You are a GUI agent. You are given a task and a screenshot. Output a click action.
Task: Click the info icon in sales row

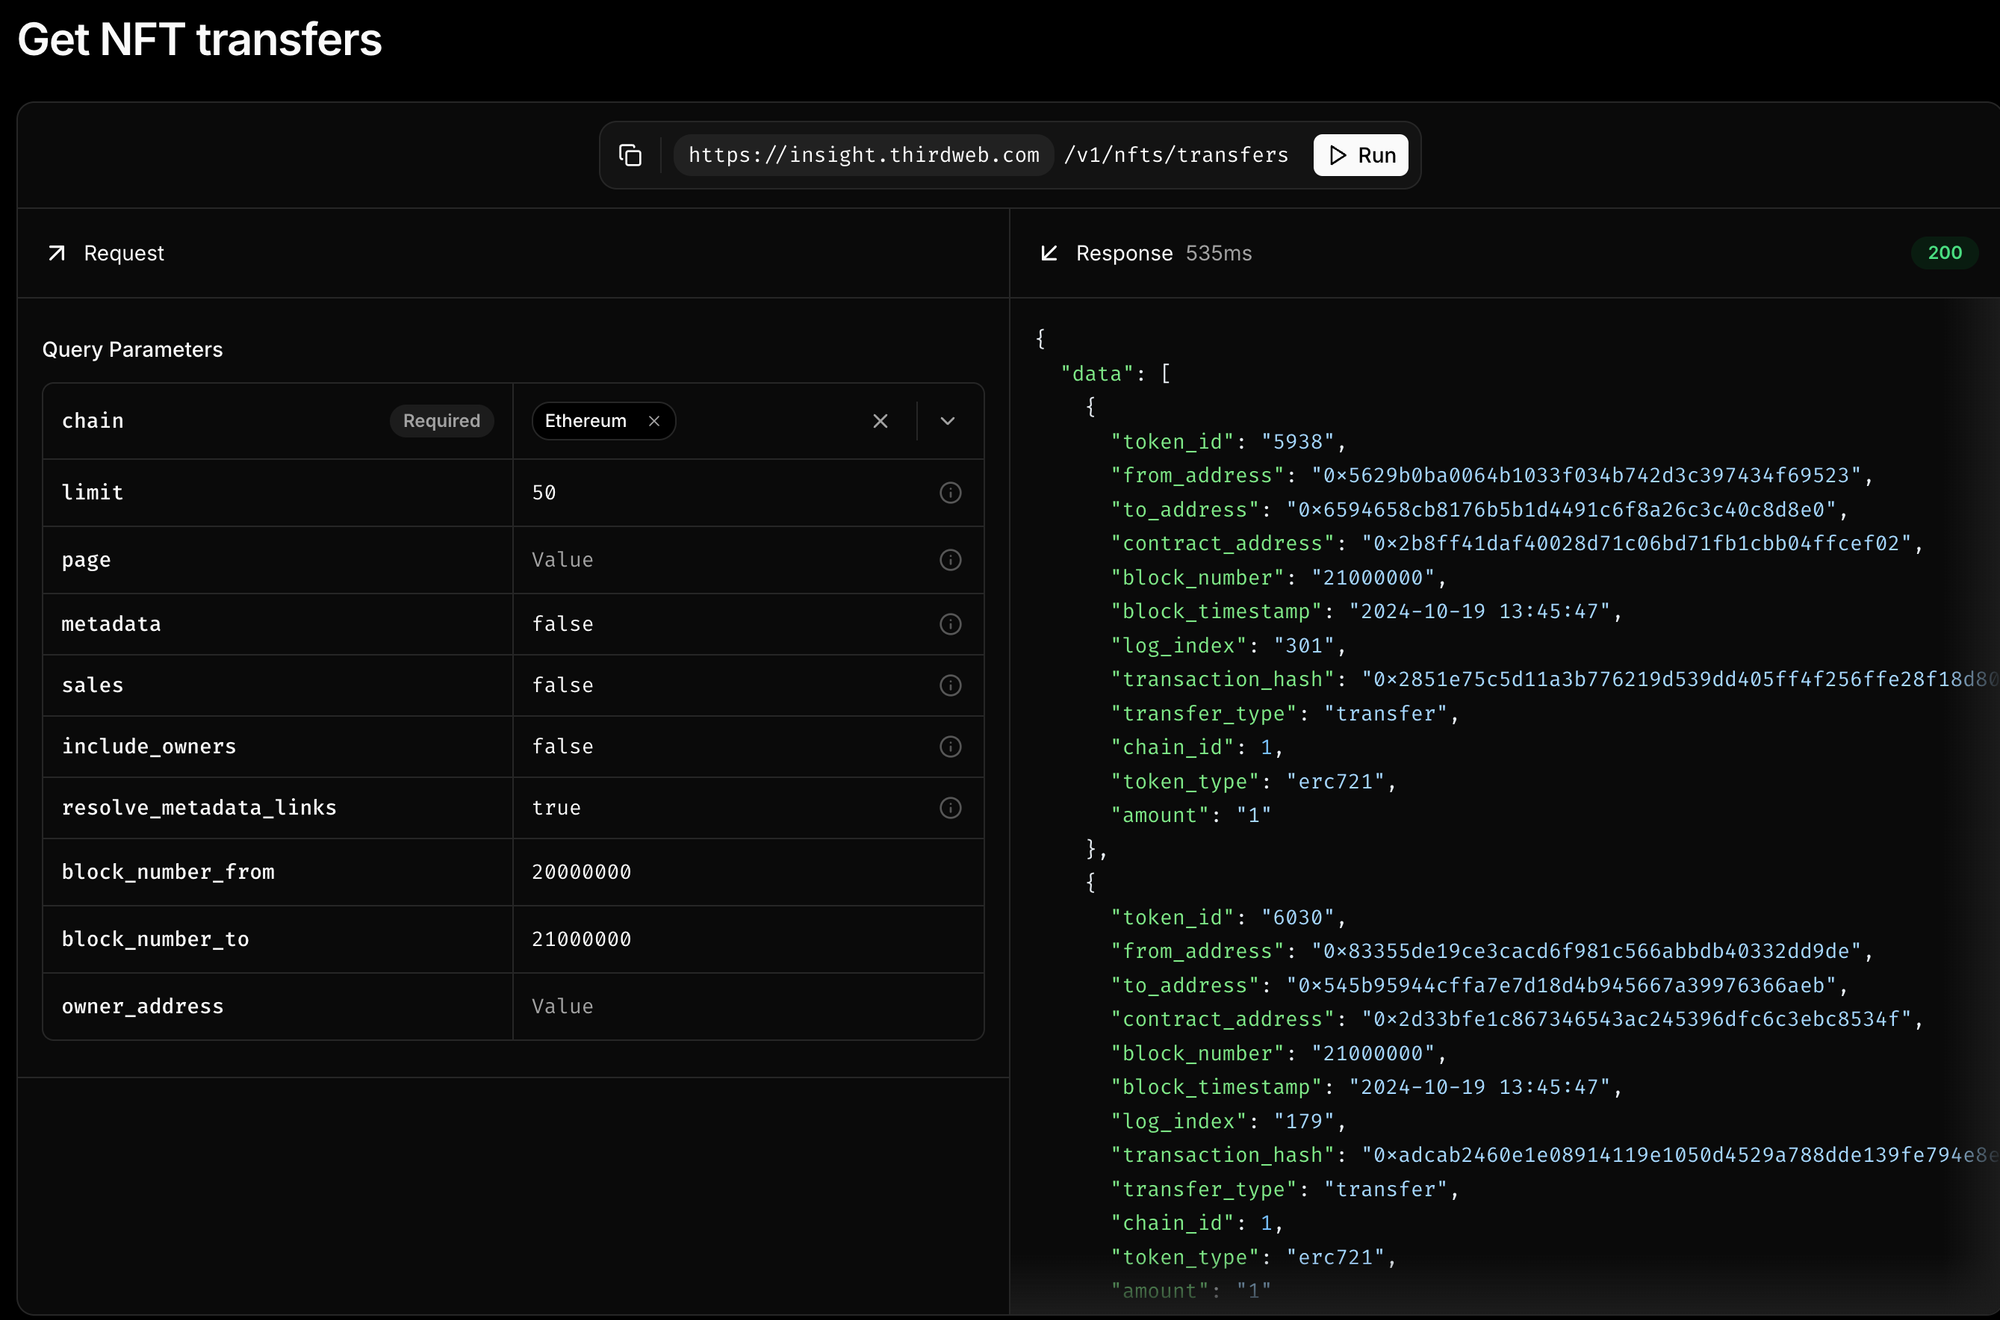(950, 685)
